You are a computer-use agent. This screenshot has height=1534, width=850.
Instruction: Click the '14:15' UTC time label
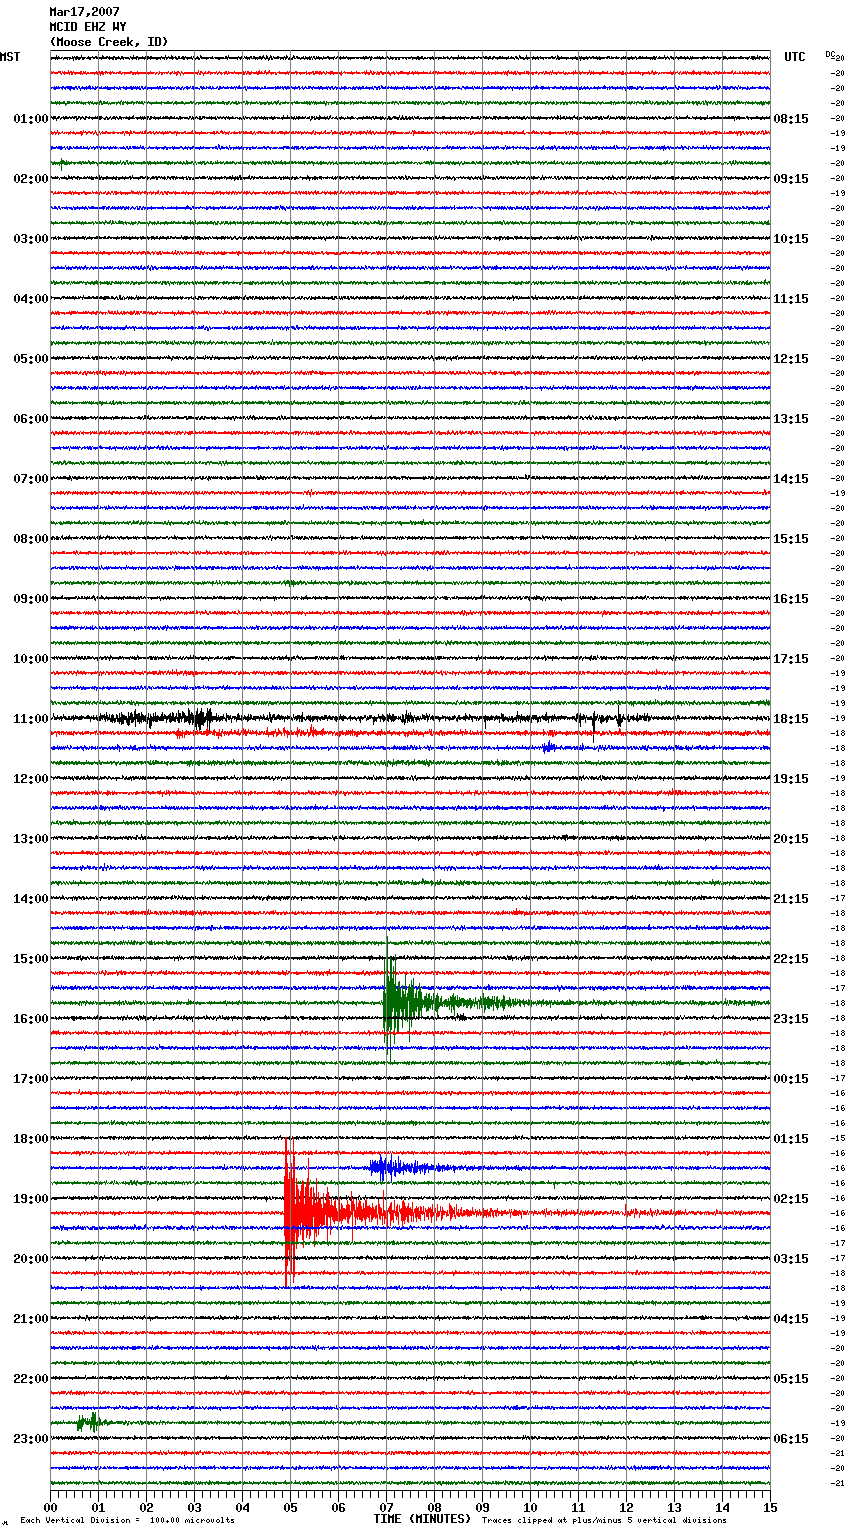pos(791,479)
